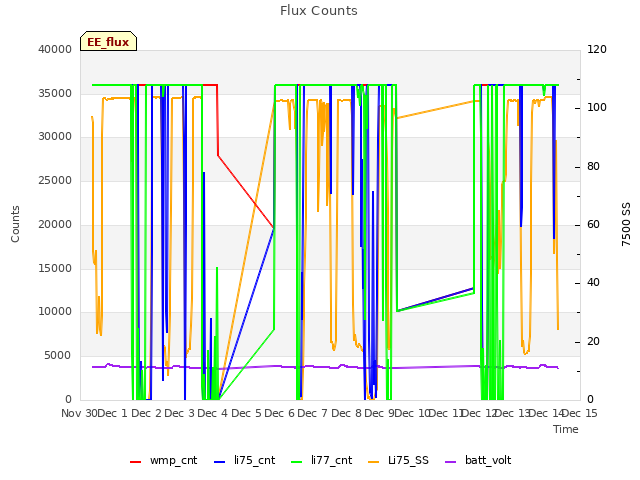The height and width of the screenshot is (480, 640).
Task: Click the 25000 left axis value
Action: [55, 180]
